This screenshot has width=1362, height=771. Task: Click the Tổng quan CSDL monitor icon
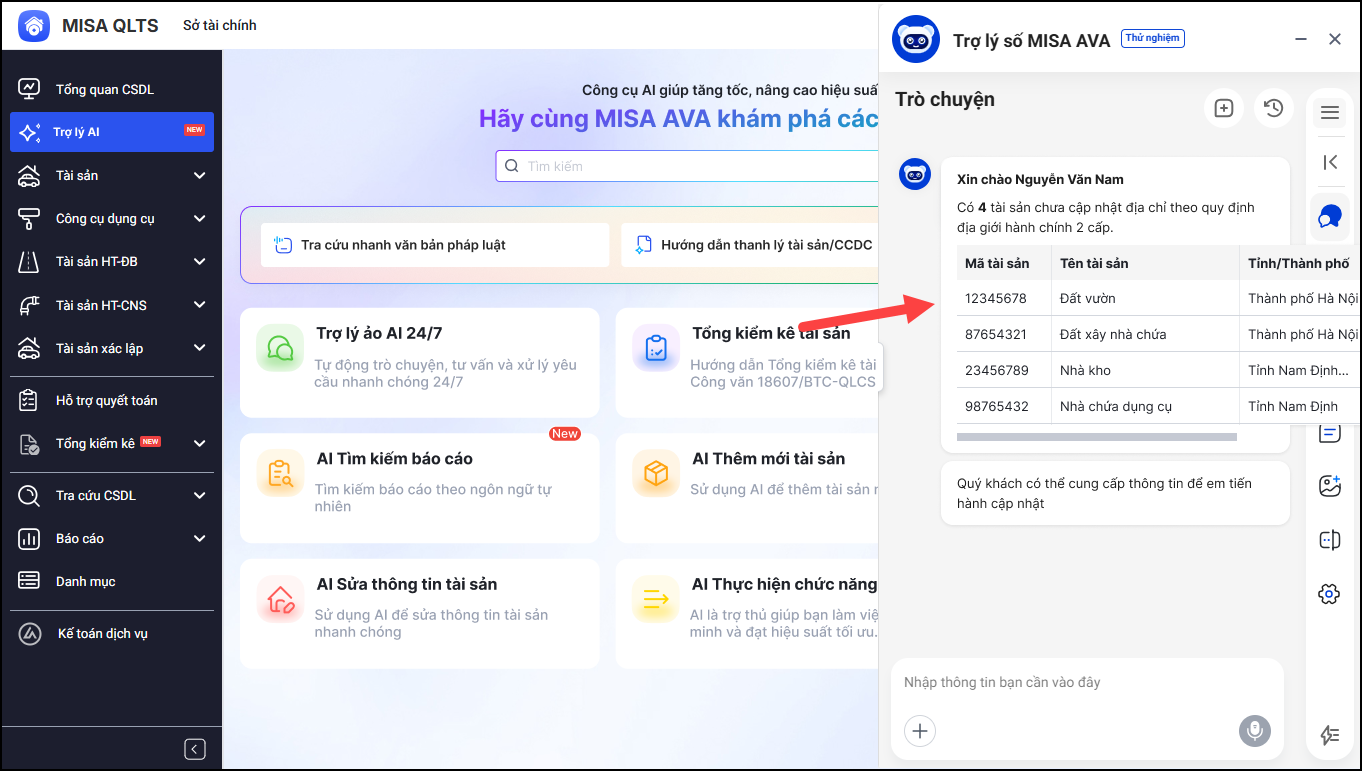(x=29, y=89)
